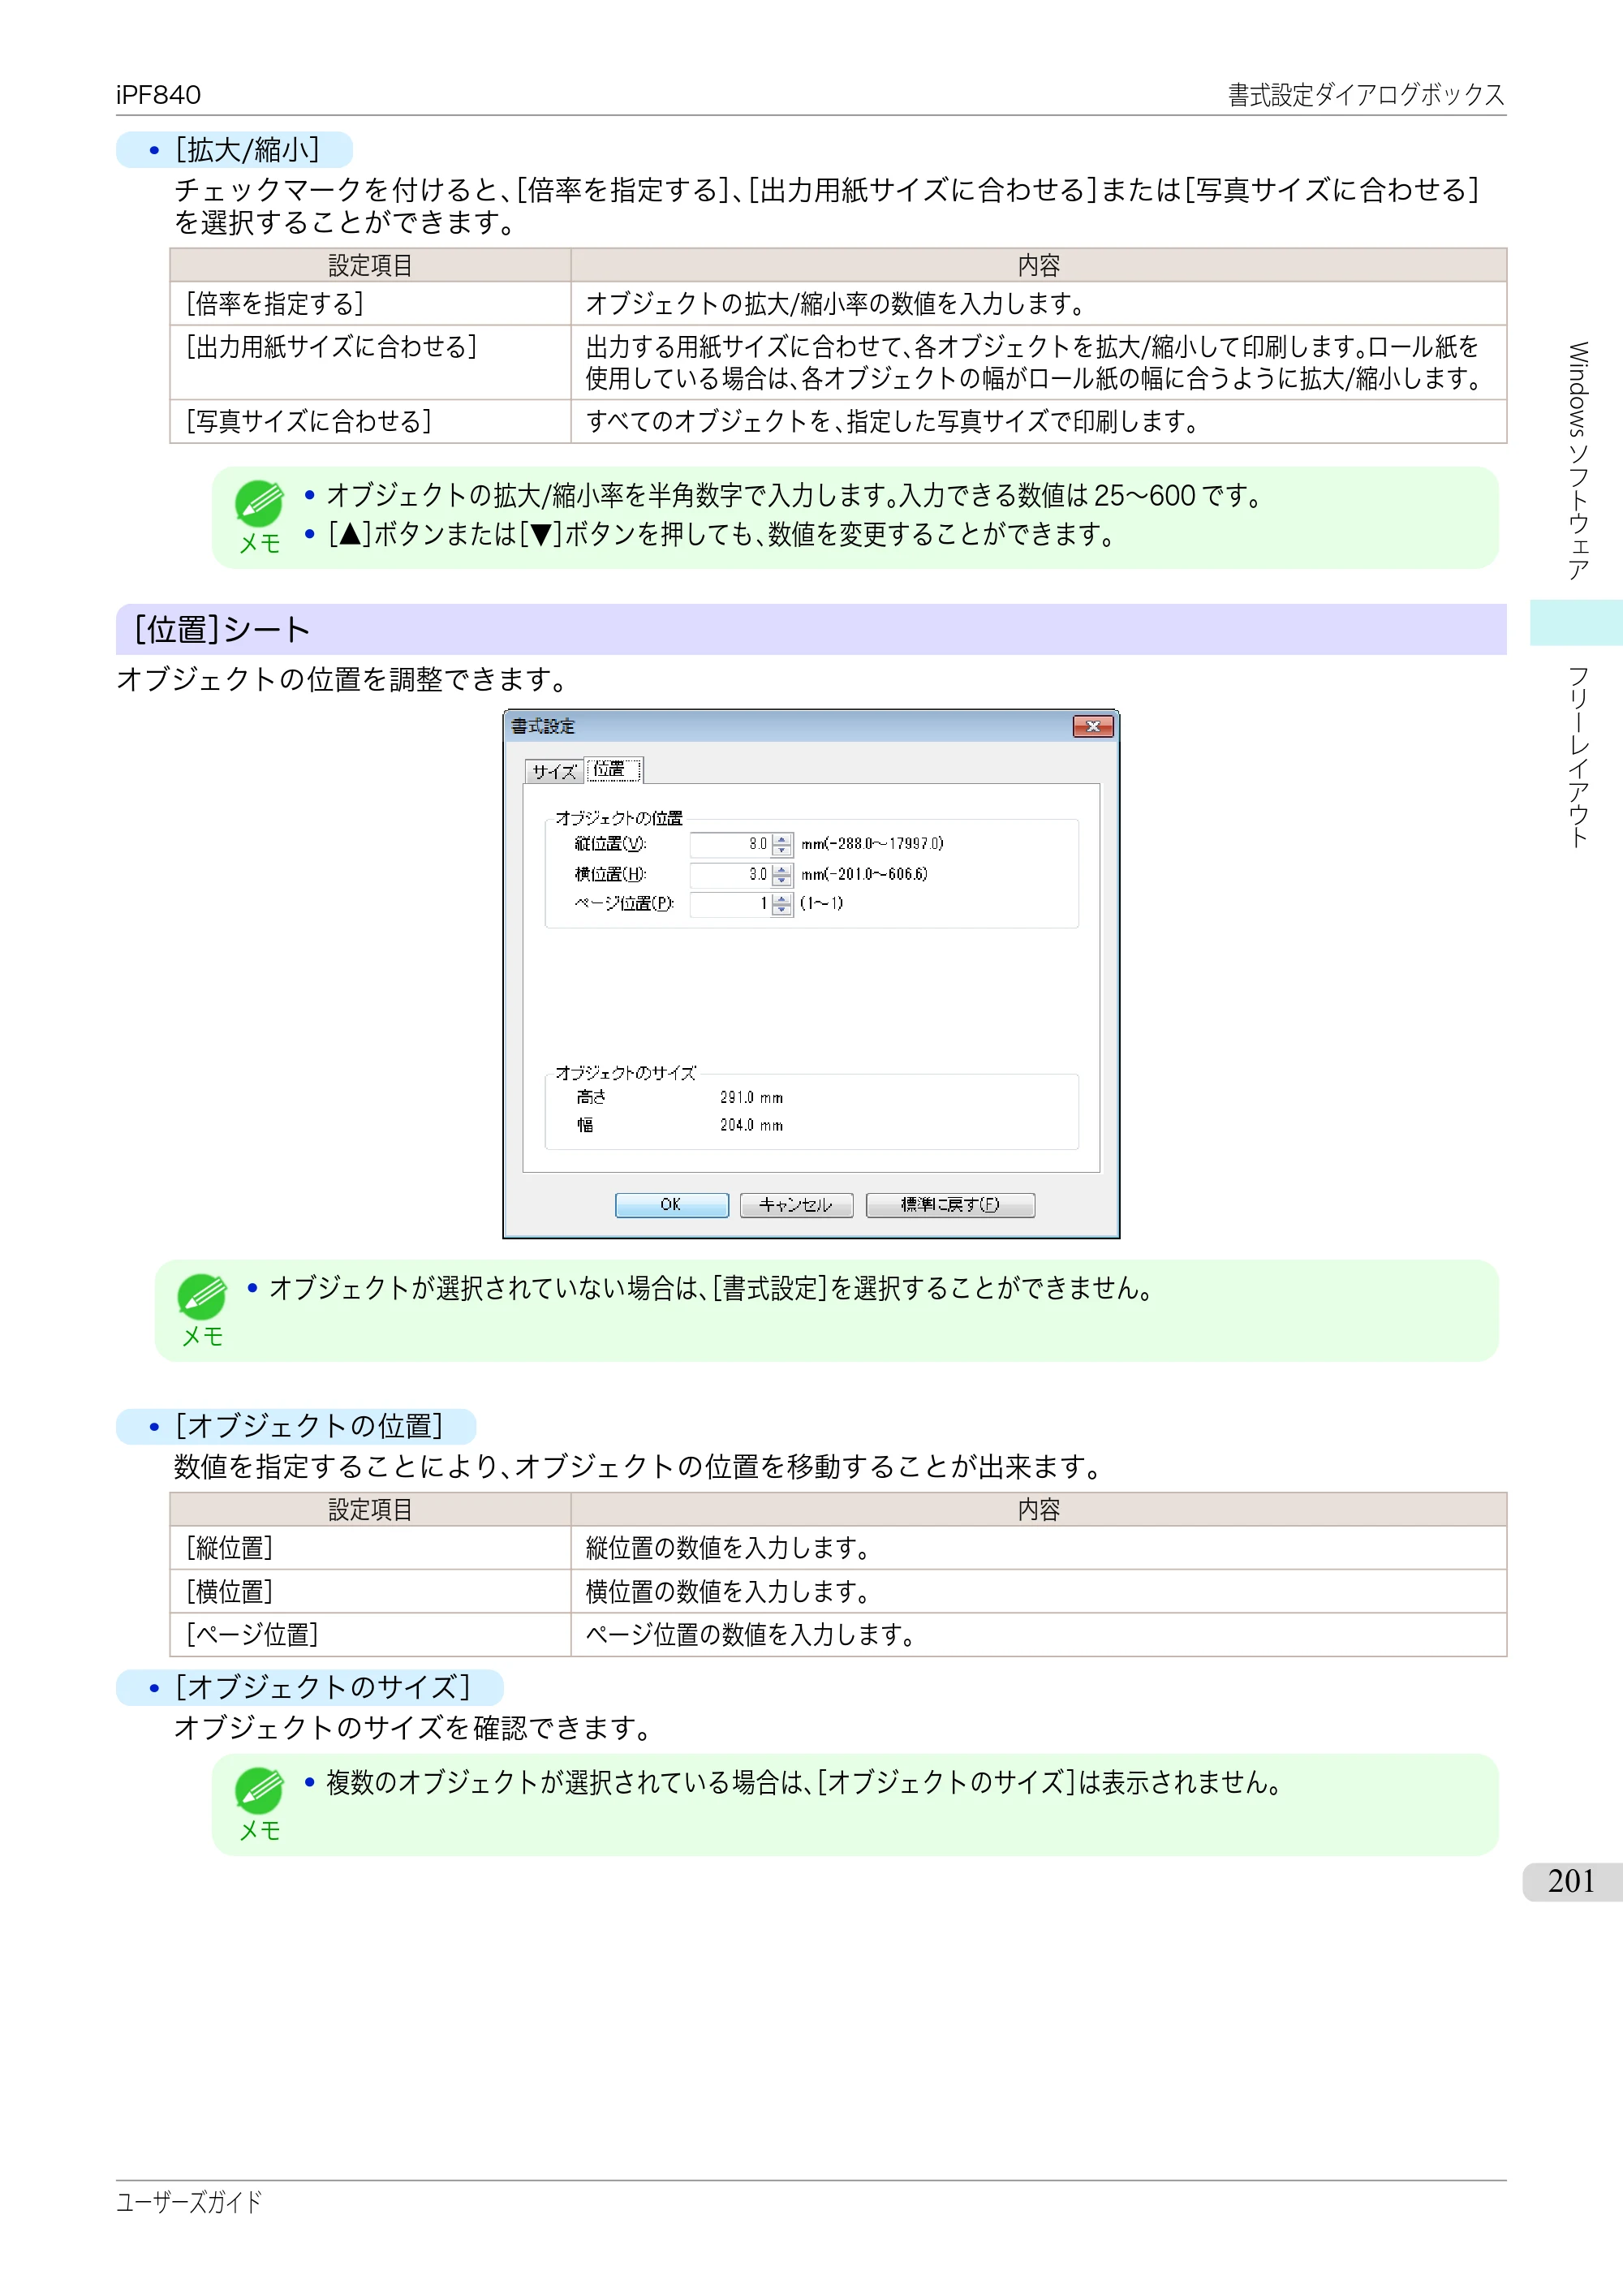
Task: Click the memo pencil icon beside 複数のオブジェクト note
Action: [x=259, y=1790]
